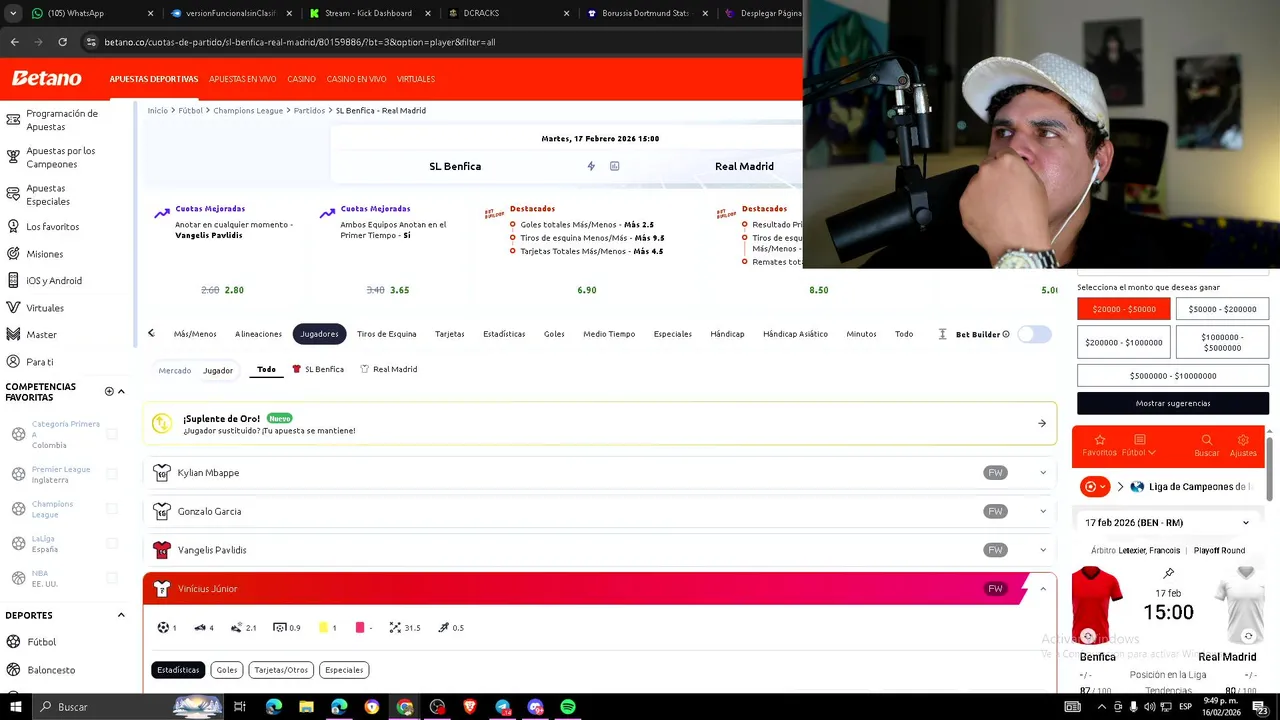Select the $20000 - $50000 amount option
Image resolution: width=1280 pixels, height=720 pixels.
[1123, 310]
